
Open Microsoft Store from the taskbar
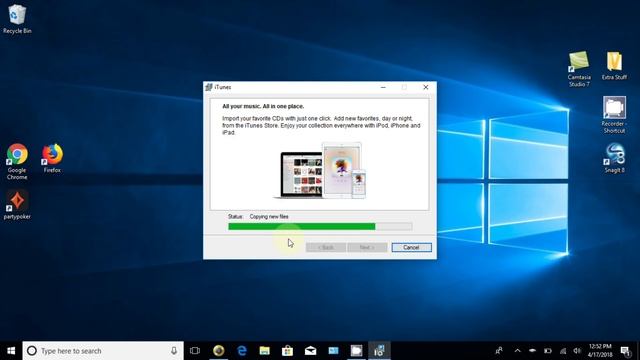[287, 351]
